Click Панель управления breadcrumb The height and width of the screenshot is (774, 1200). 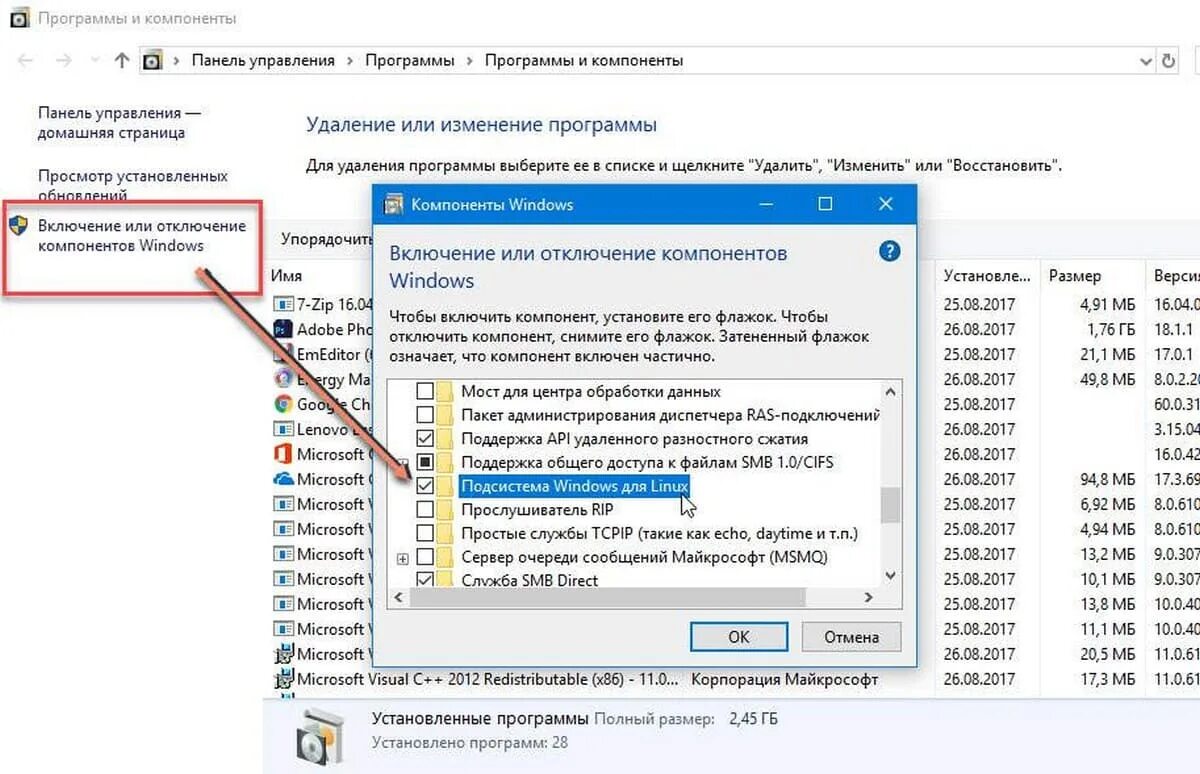[263, 61]
